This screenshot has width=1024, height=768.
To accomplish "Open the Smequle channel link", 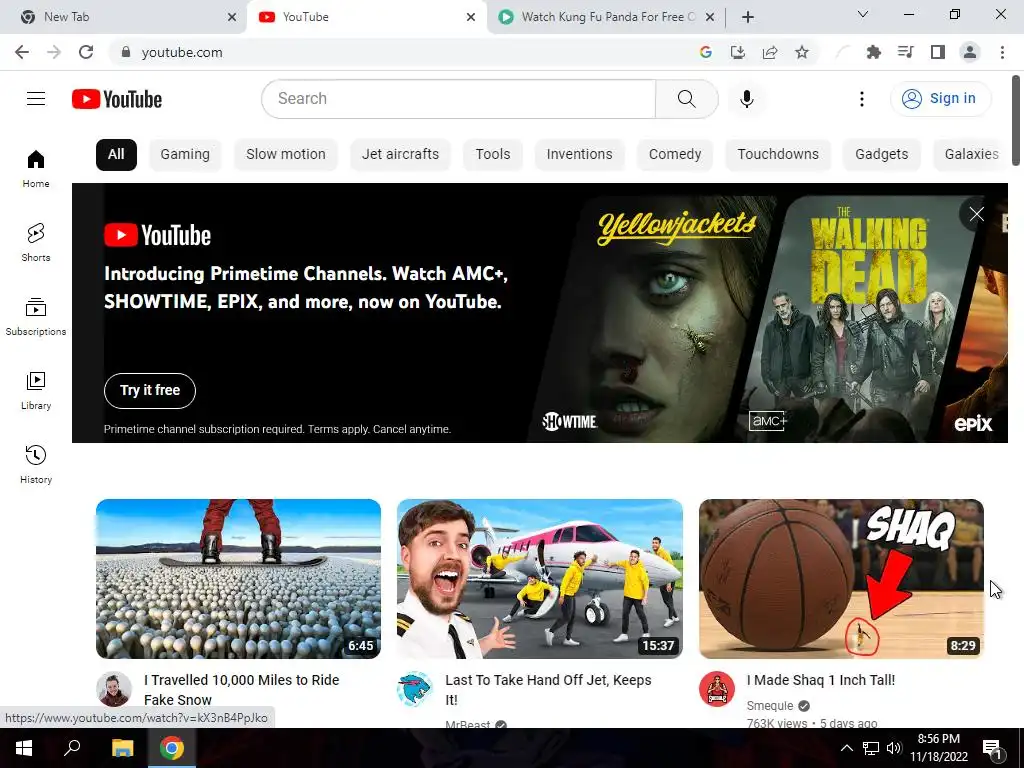I will click(x=770, y=706).
